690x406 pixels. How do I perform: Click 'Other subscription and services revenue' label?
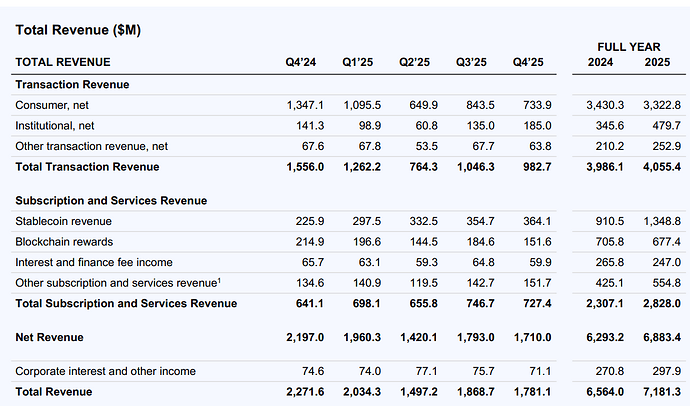pos(118,283)
